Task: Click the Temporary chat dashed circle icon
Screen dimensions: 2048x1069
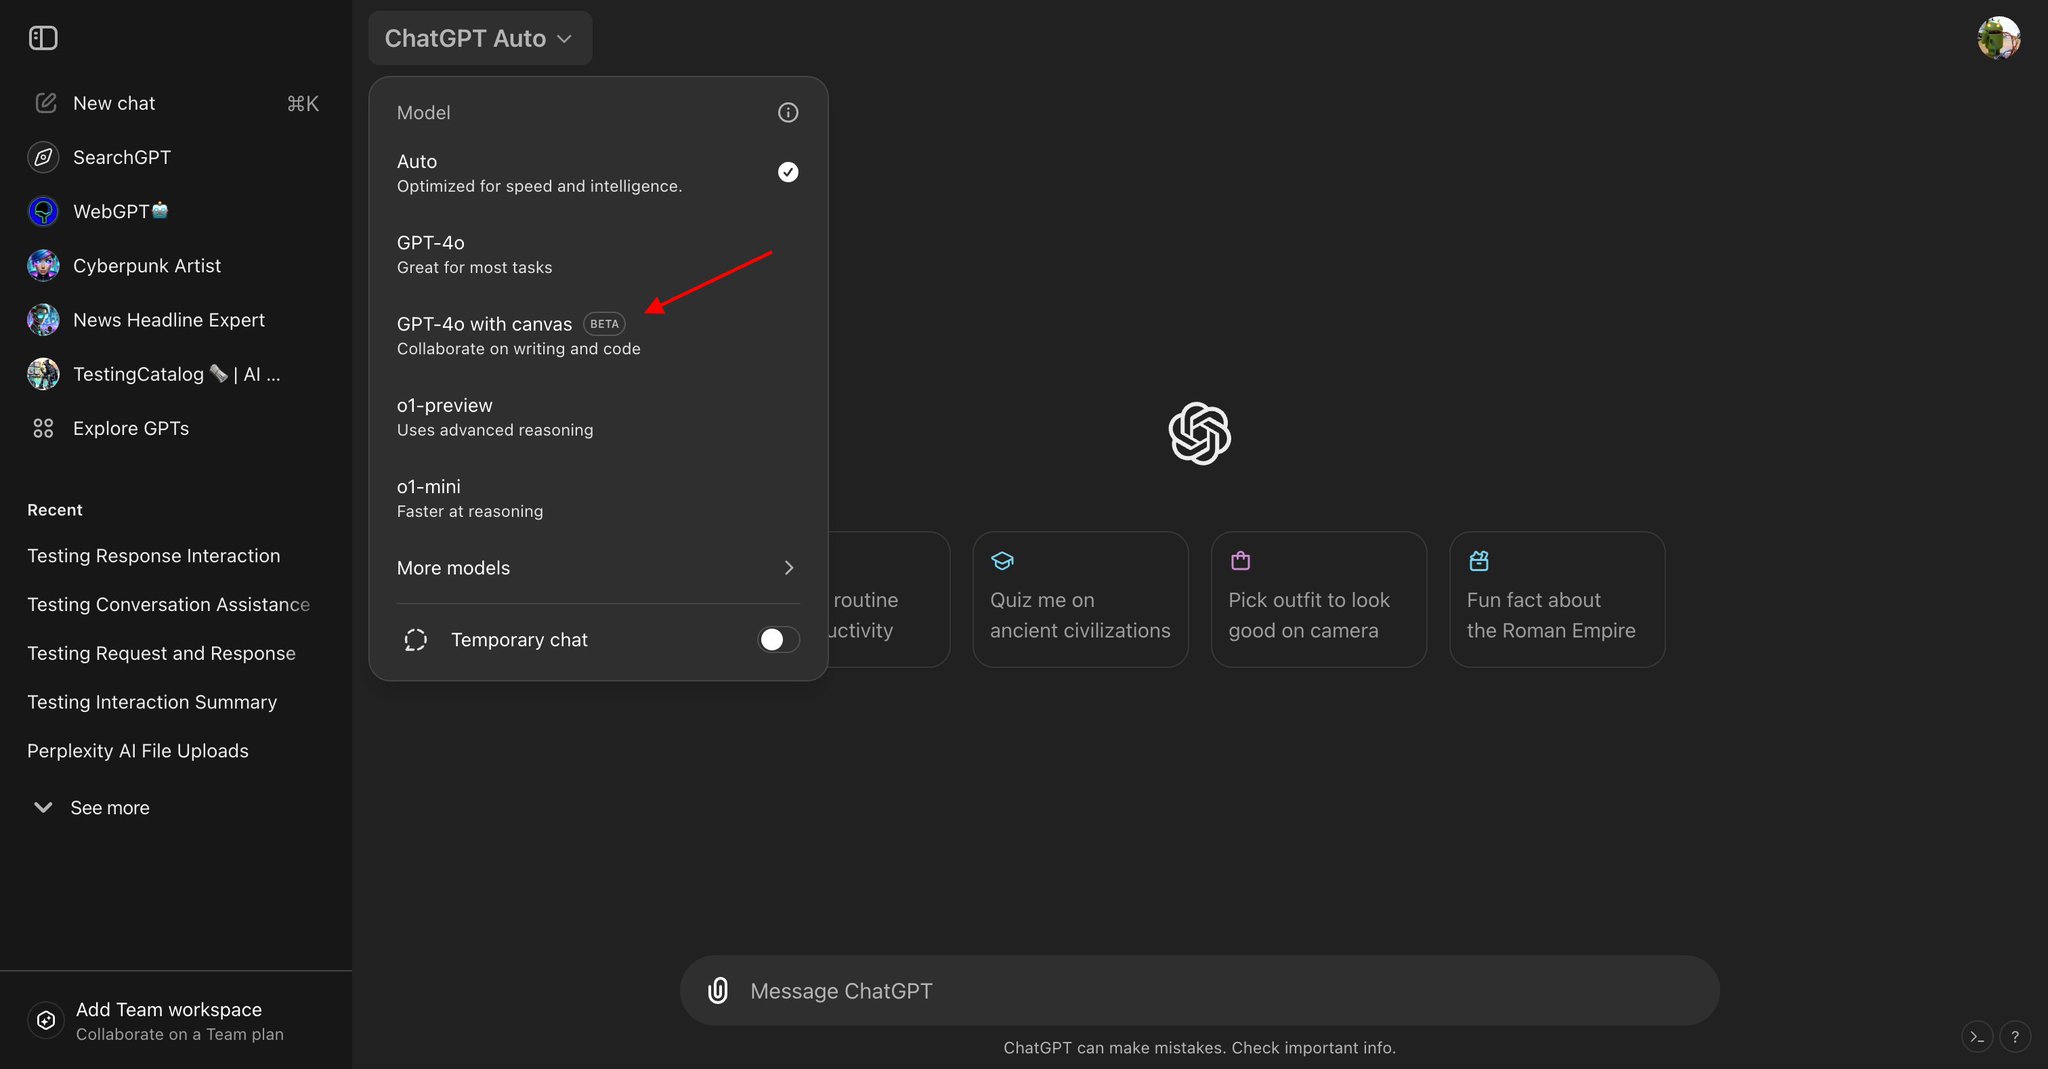Action: (415, 640)
